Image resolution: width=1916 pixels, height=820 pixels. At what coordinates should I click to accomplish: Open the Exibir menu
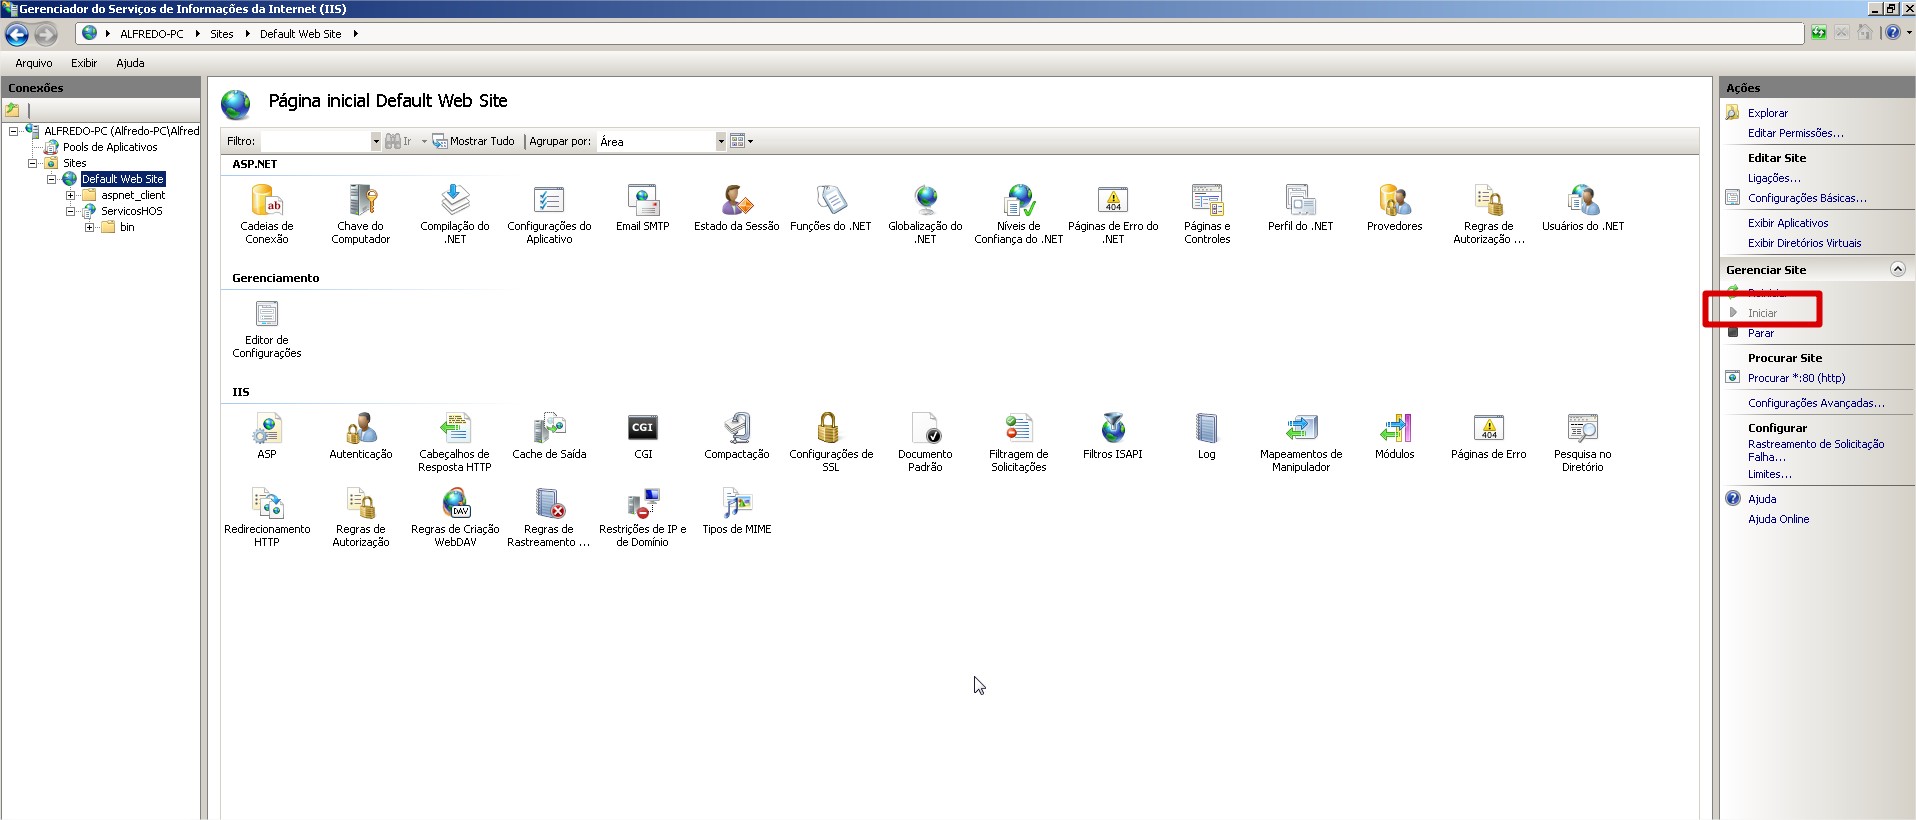pyautogui.click(x=84, y=63)
